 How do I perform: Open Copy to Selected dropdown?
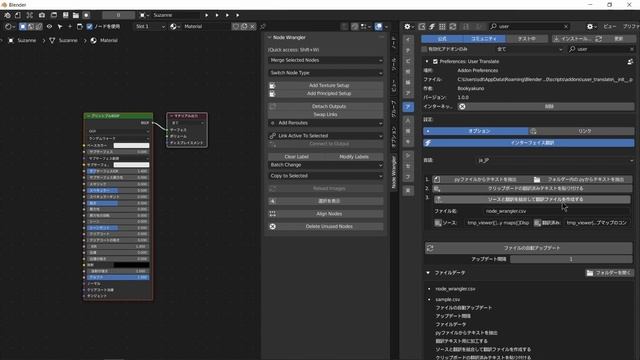(x=326, y=176)
